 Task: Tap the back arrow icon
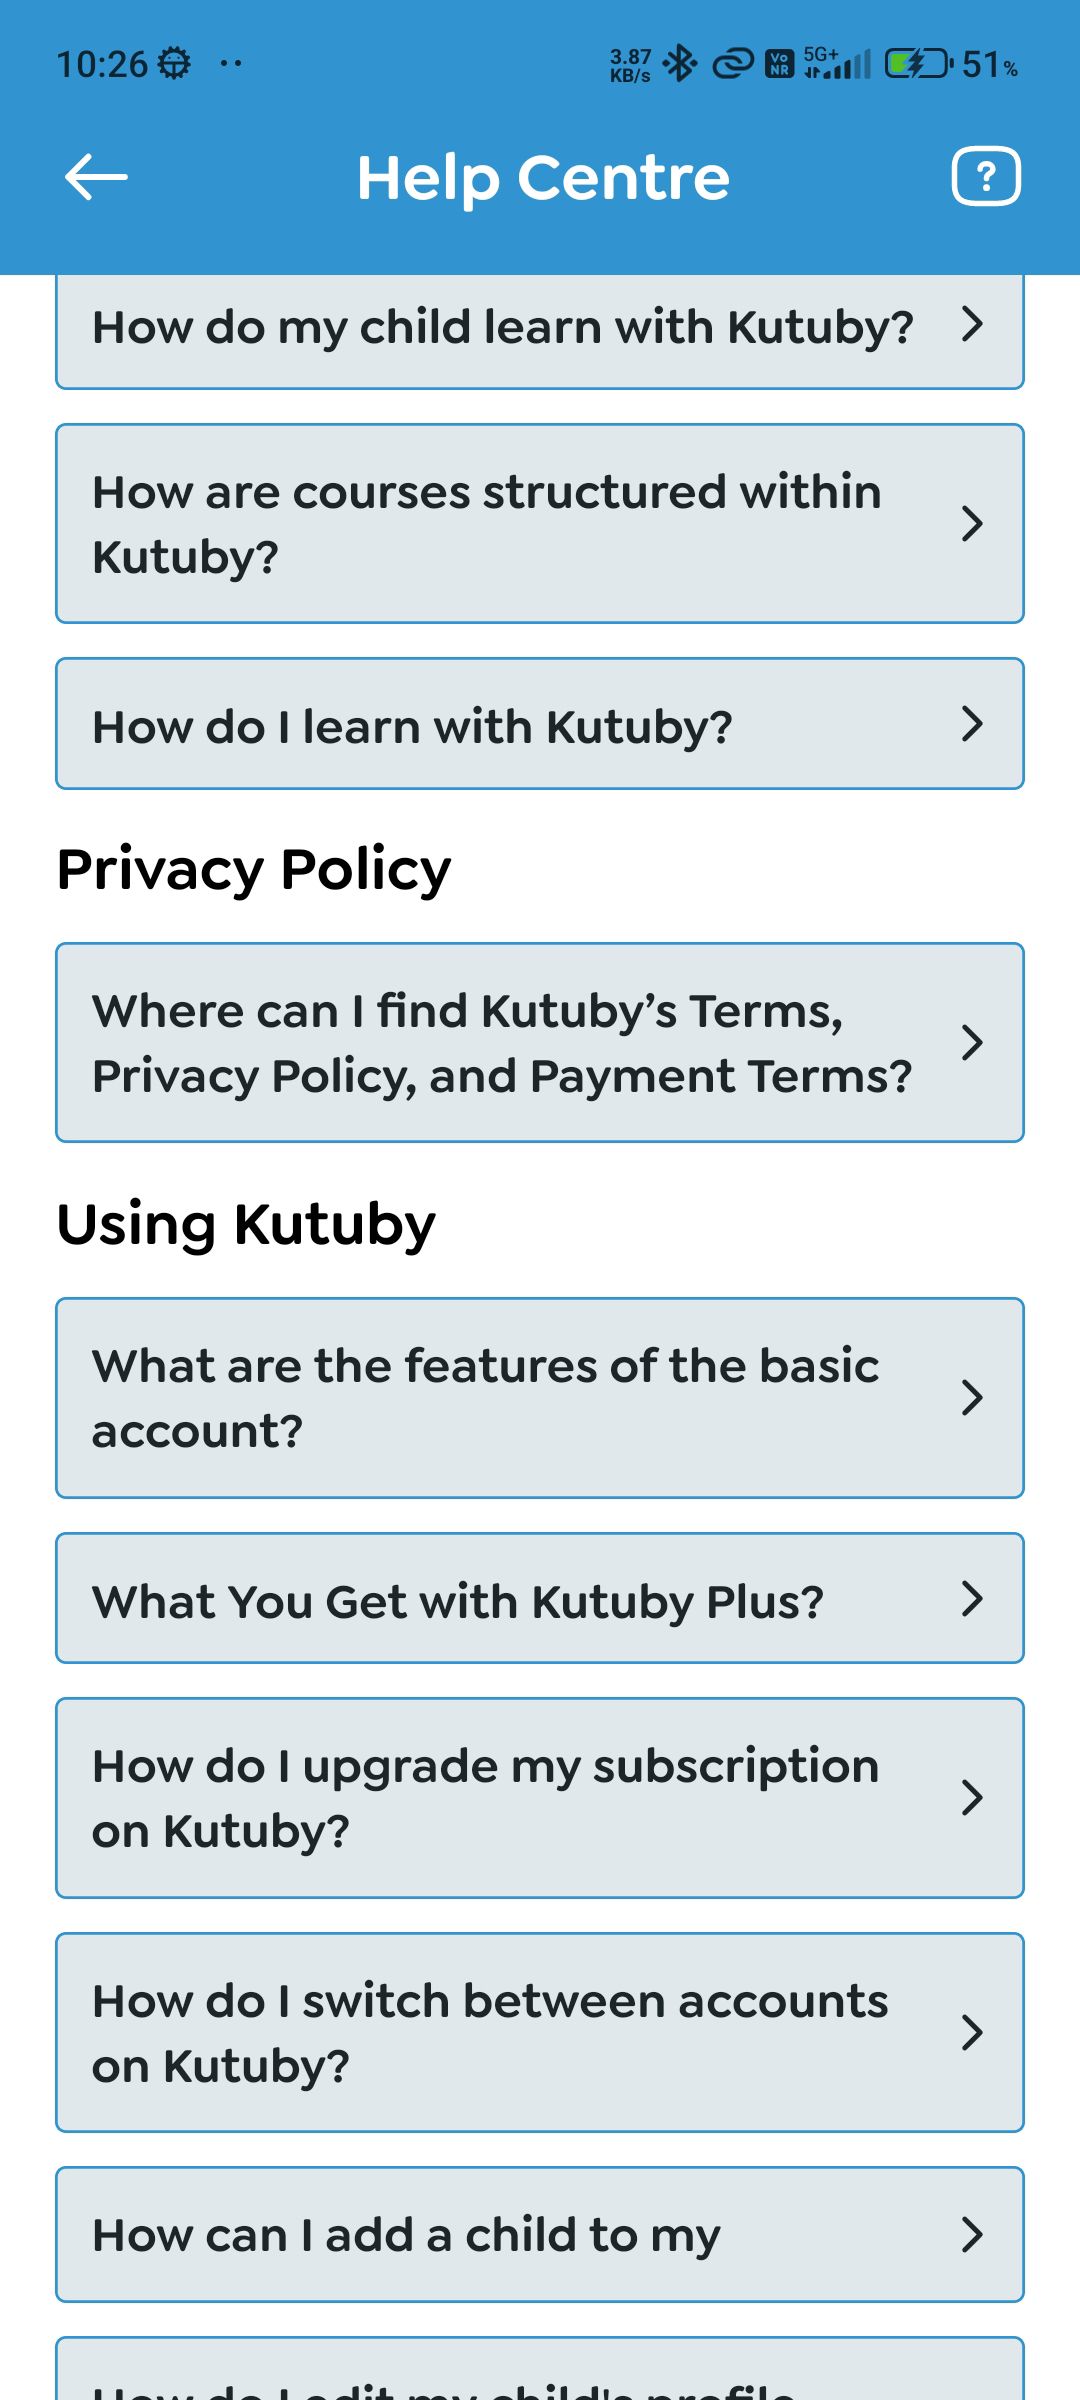pyautogui.click(x=96, y=177)
